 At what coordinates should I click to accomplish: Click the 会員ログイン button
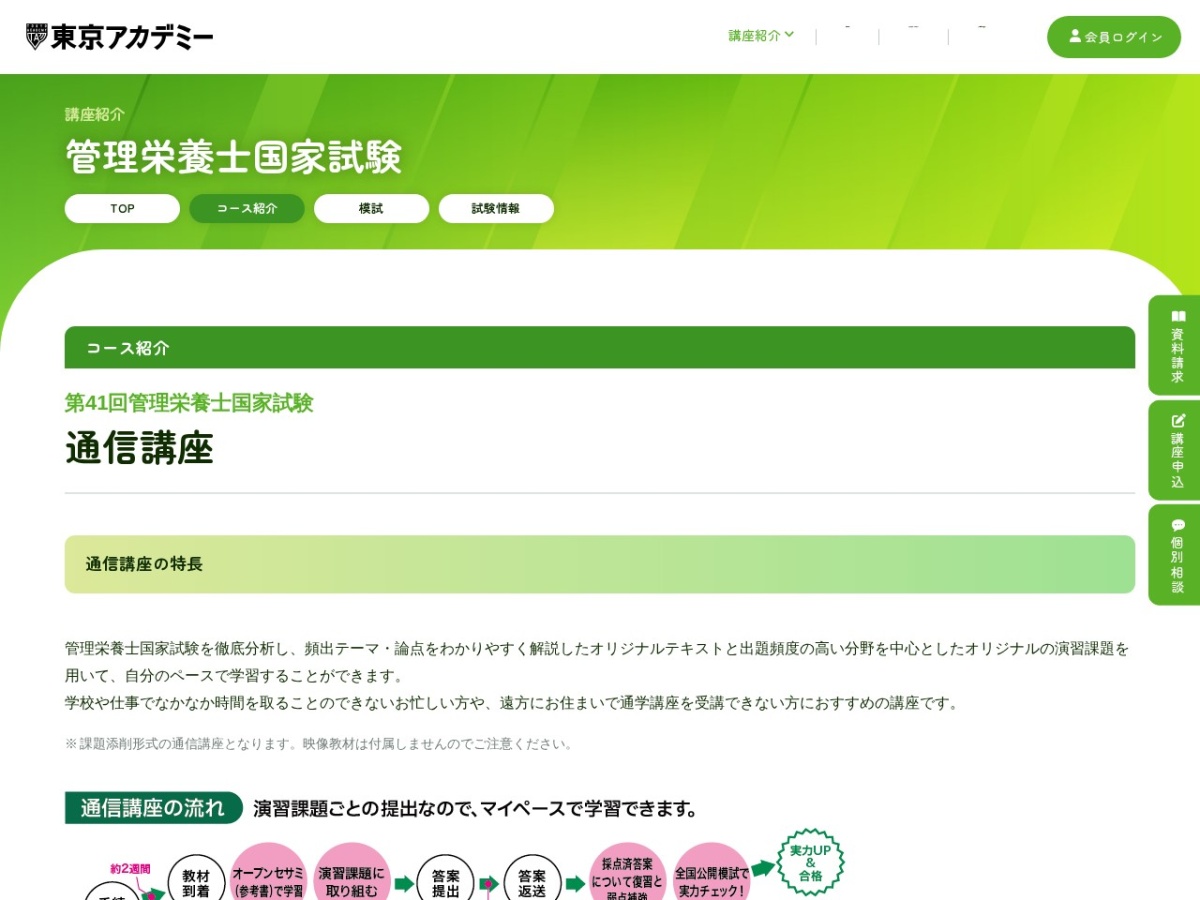(1114, 37)
